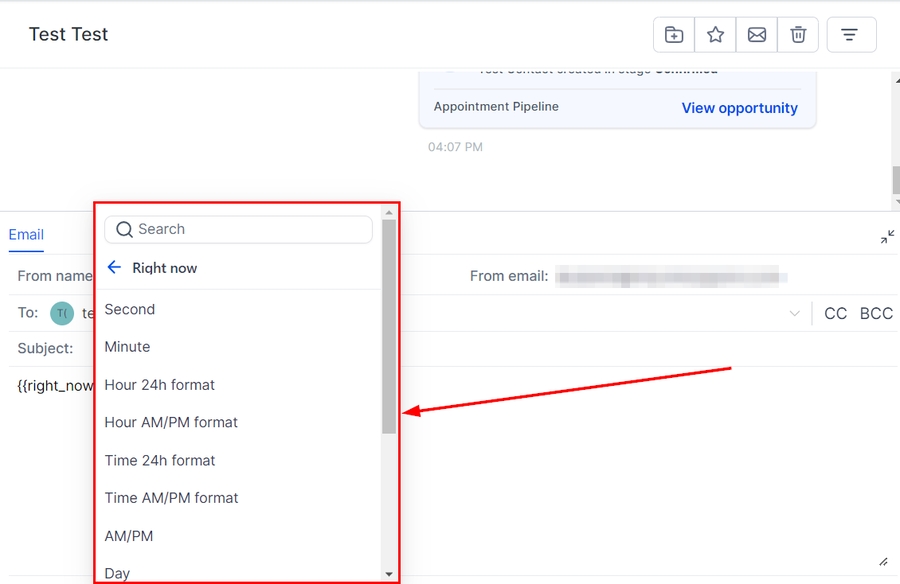Choose Hour 24h format option
900x584 pixels.
click(x=160, y=385)
